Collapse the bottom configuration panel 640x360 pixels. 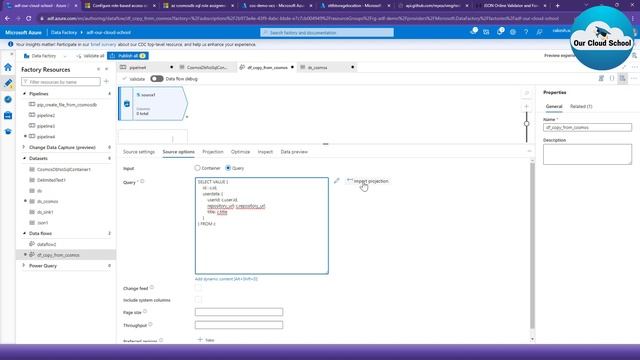pyautogui.click(x=529, y=151)
